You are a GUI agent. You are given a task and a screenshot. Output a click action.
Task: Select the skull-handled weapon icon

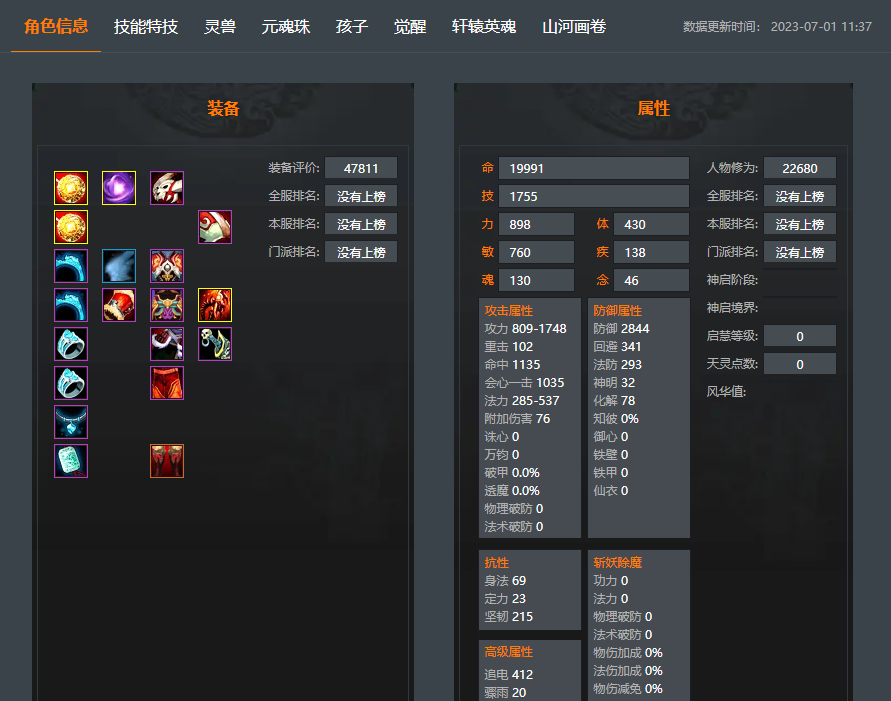click(x=215, y=344)
